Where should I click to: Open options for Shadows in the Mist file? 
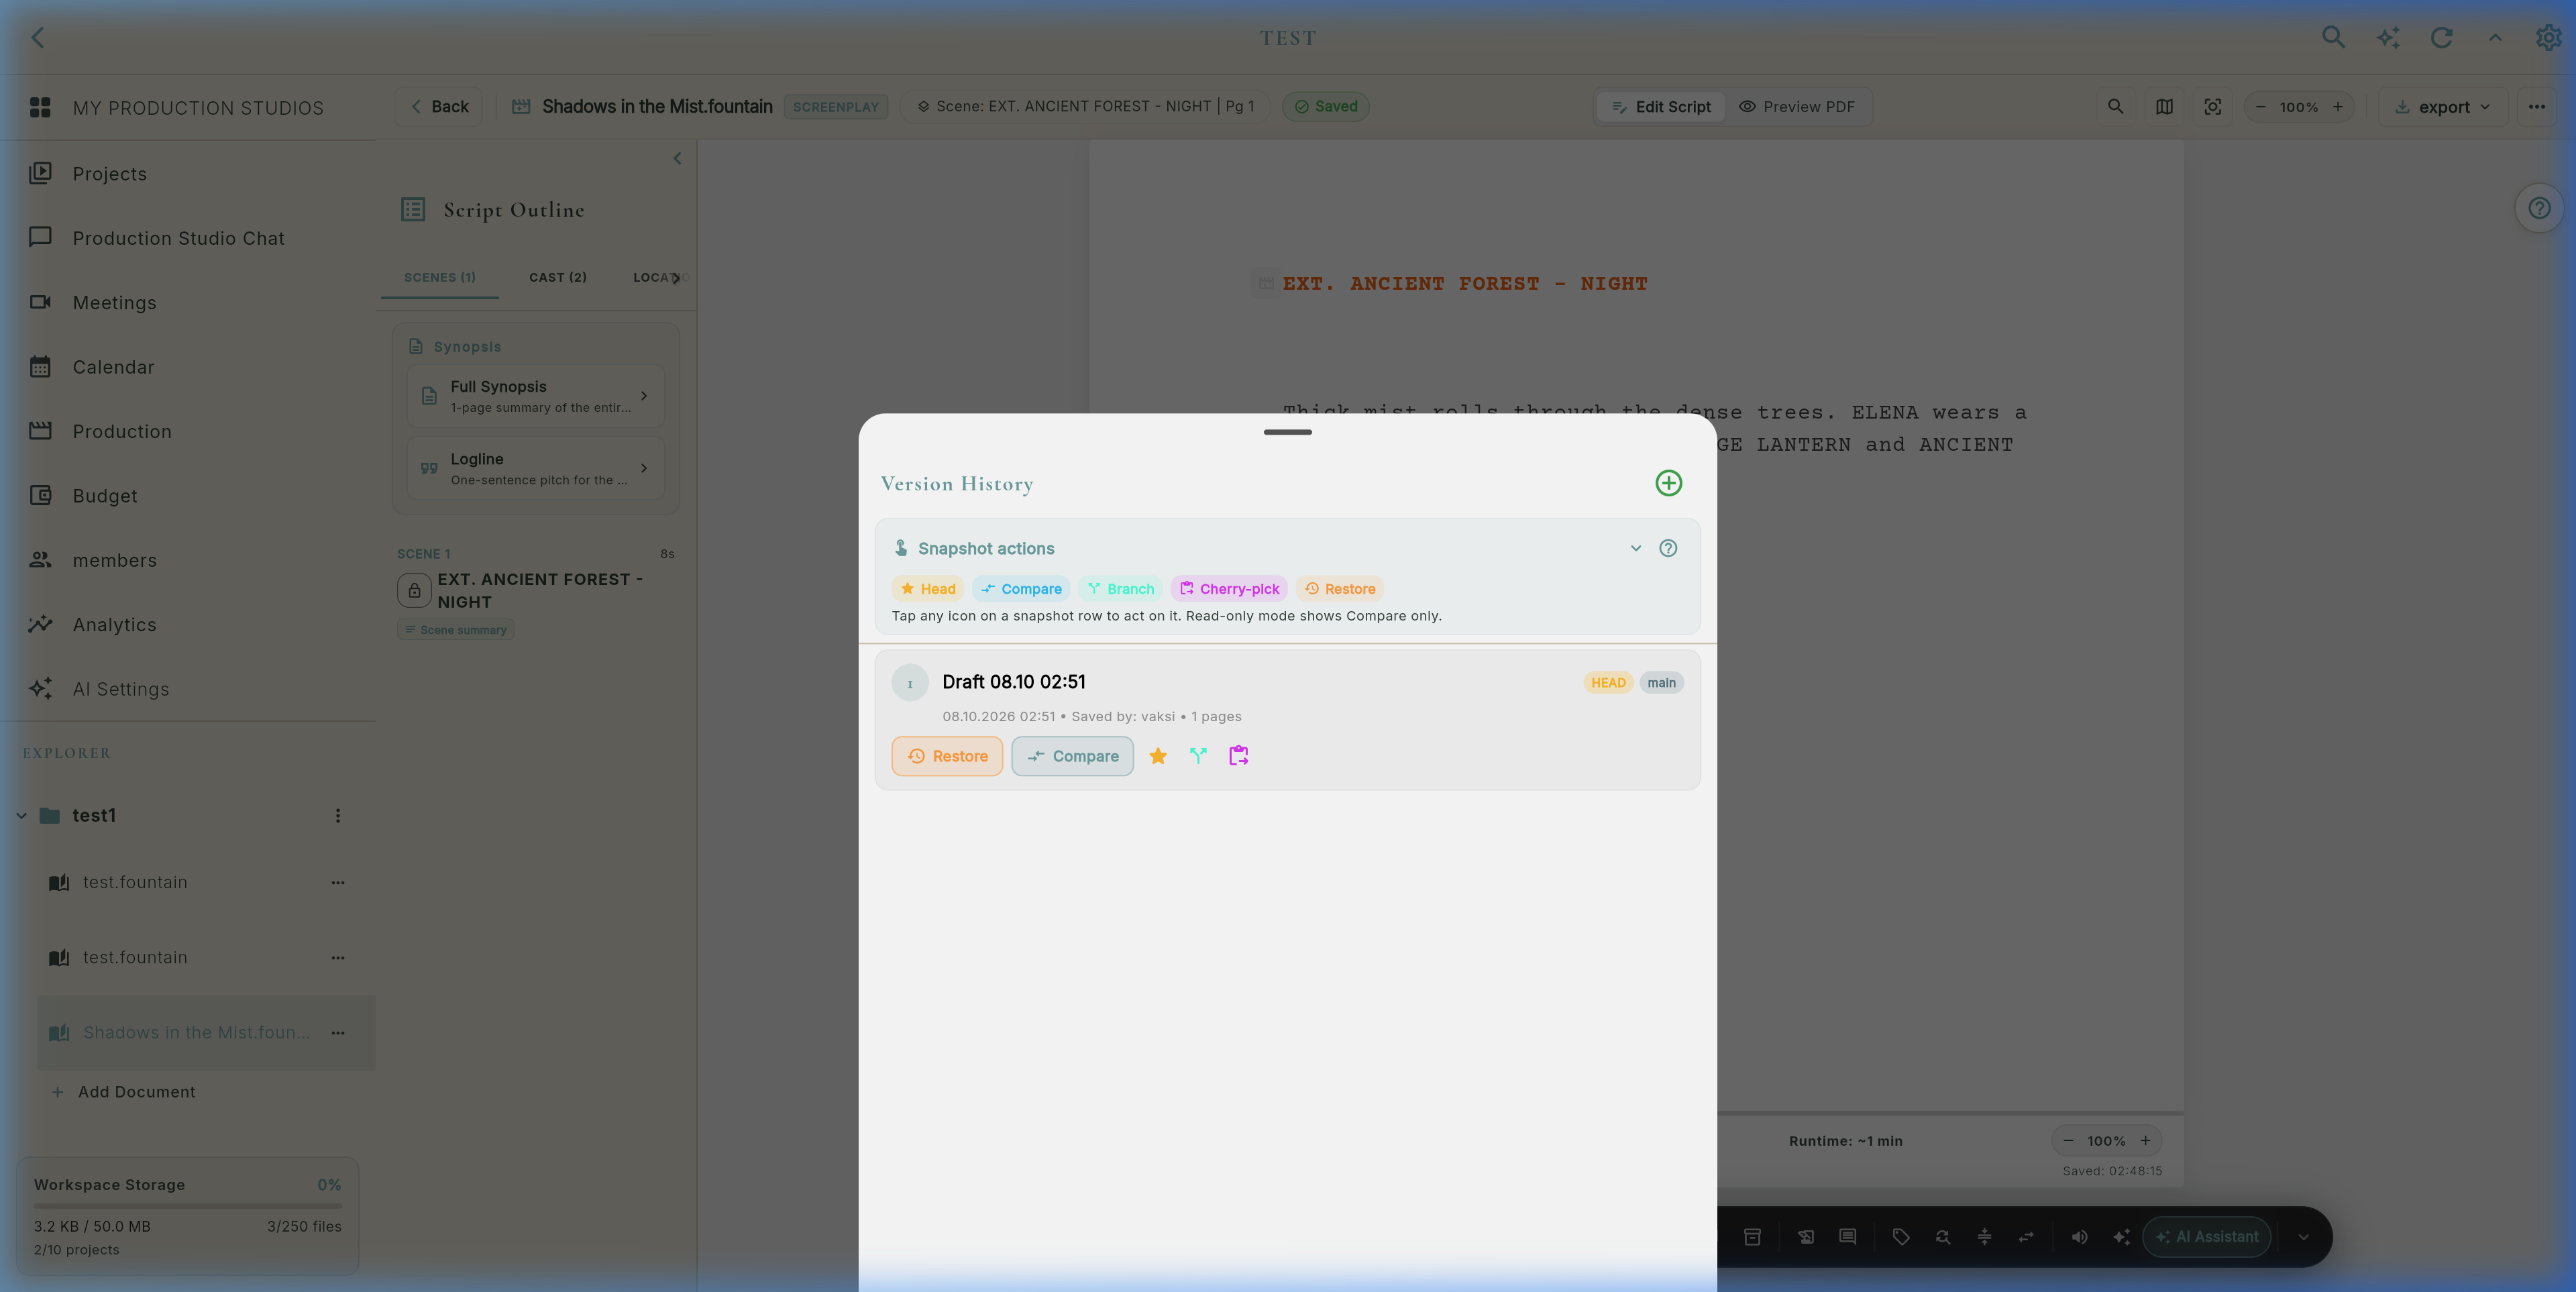[338, 1033]
